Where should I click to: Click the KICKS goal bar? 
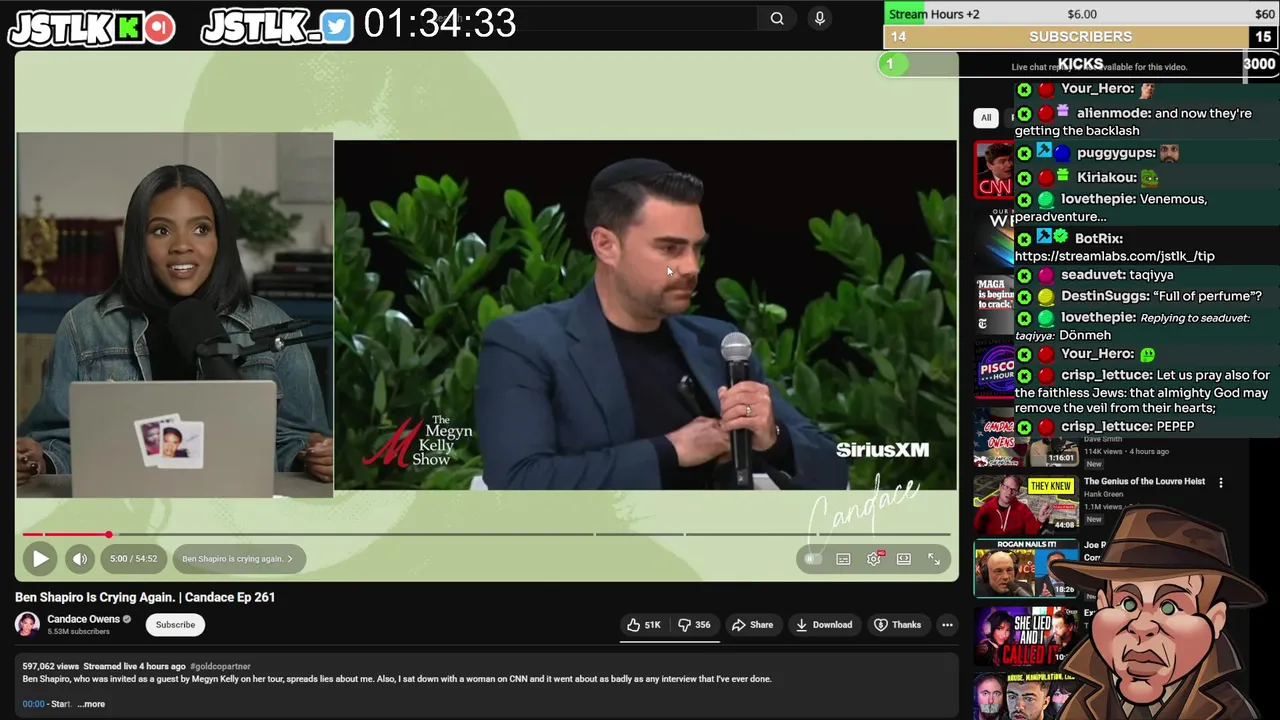1081,64
